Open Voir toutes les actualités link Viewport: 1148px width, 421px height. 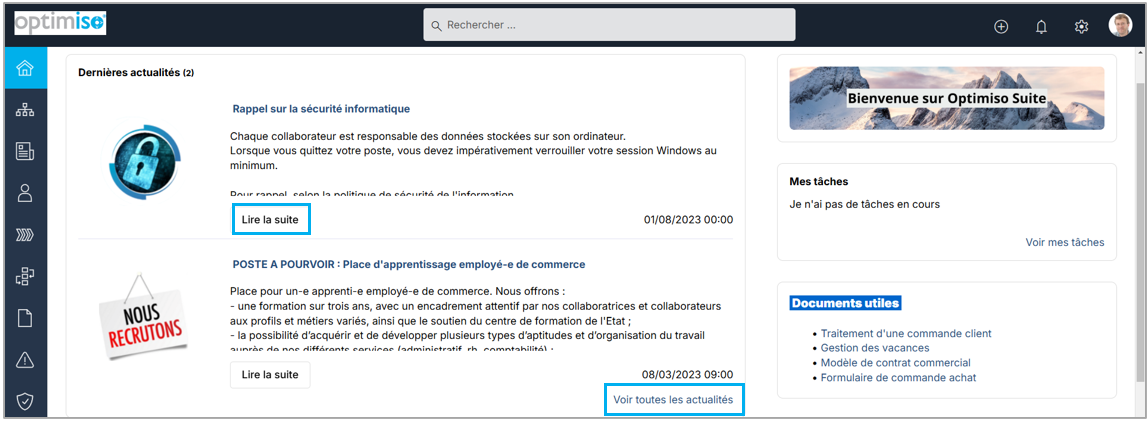(x=673, y=400)
